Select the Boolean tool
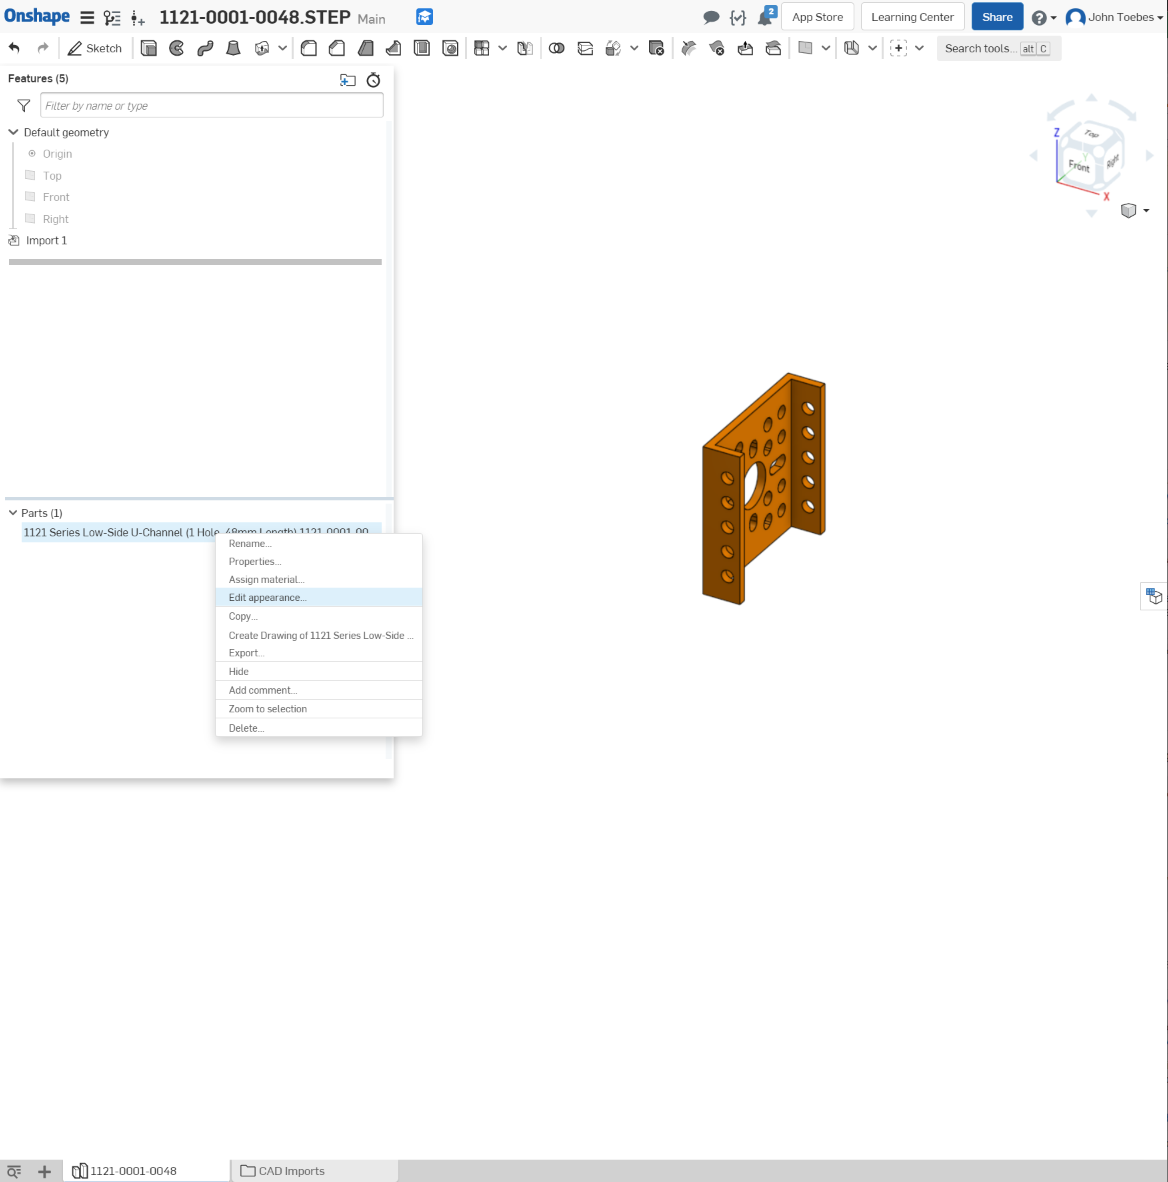The height and width of the screenshot is (1182, 1168). click(556, 48)
